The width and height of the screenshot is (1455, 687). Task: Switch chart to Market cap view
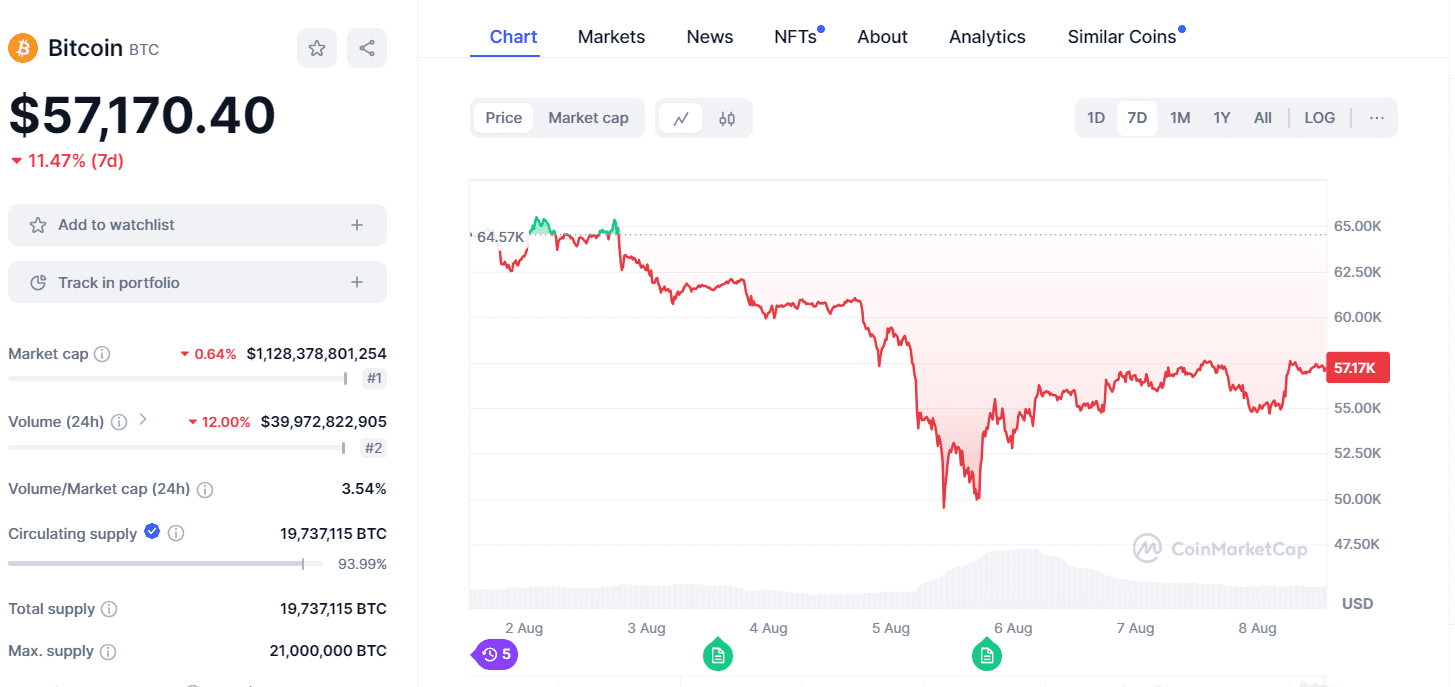pyautogui.click(x=588, y=117)
